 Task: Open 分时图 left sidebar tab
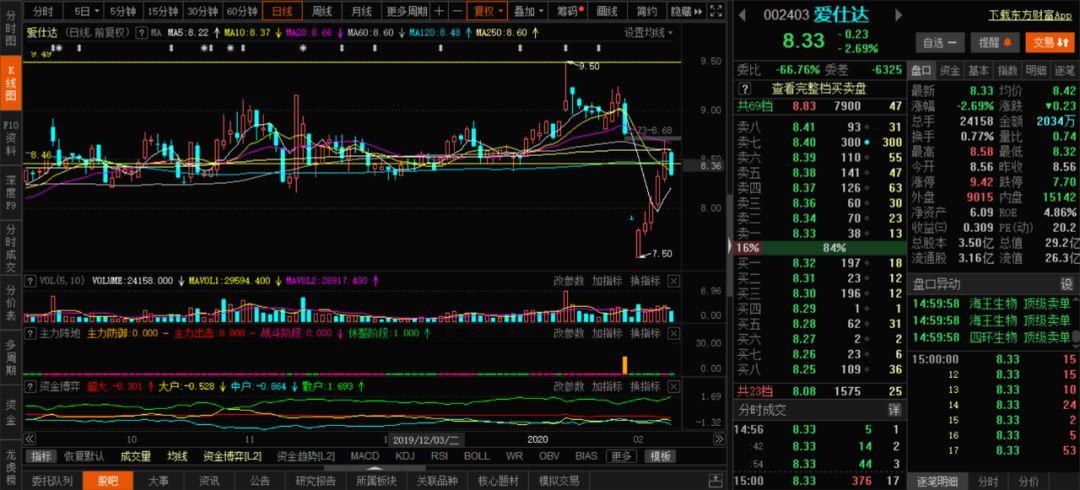[x=11, y=28]
